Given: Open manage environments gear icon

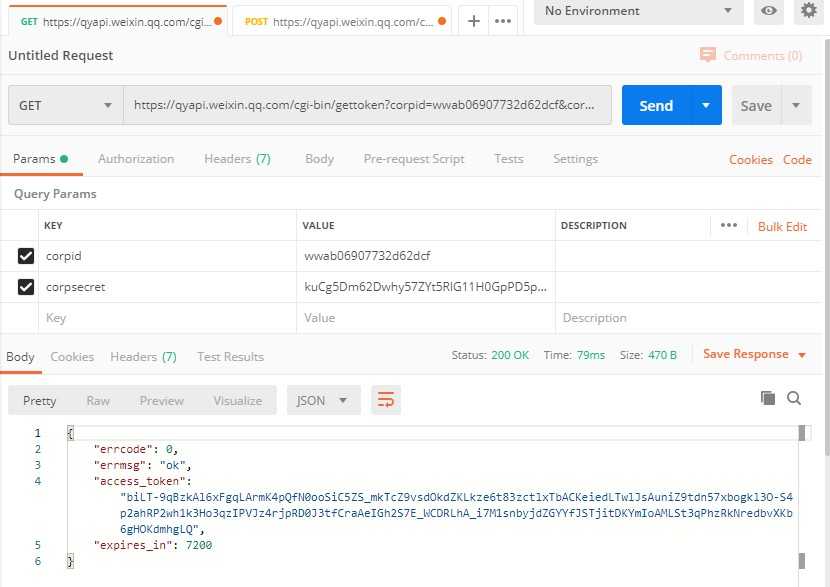Looking at the screenshot, I should coord(808,11).
